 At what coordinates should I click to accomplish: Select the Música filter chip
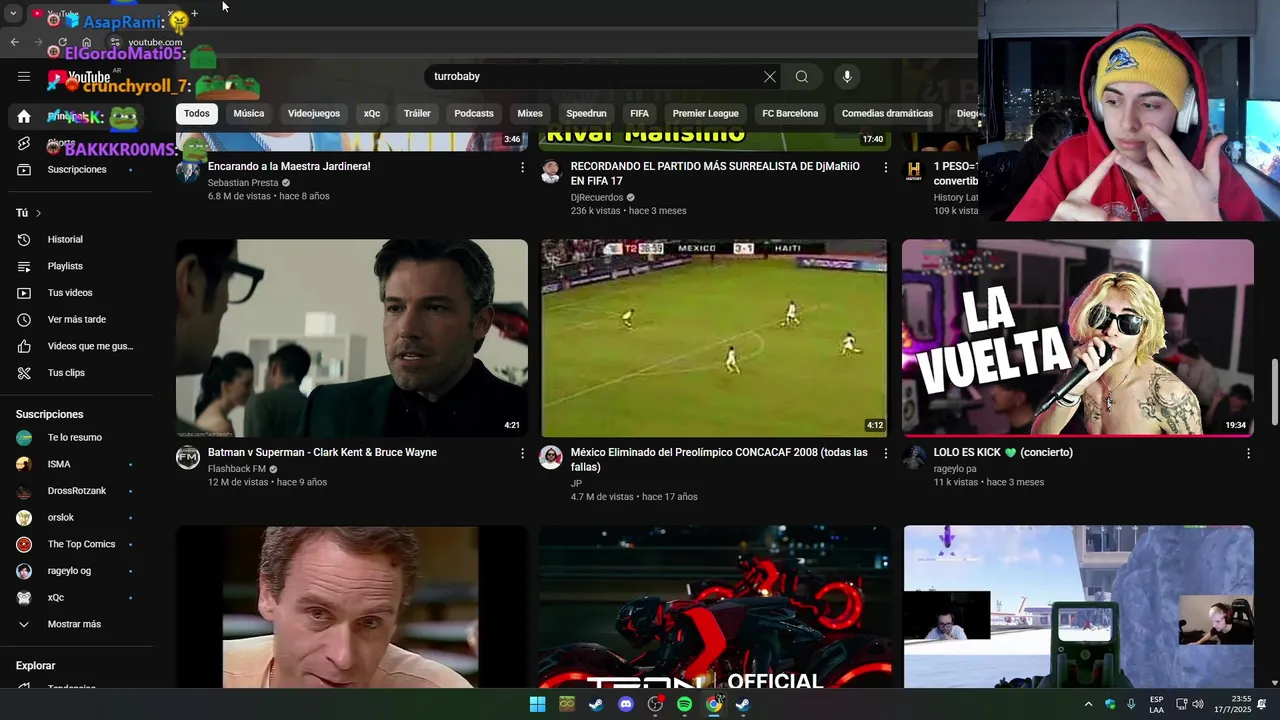(249, 113)
